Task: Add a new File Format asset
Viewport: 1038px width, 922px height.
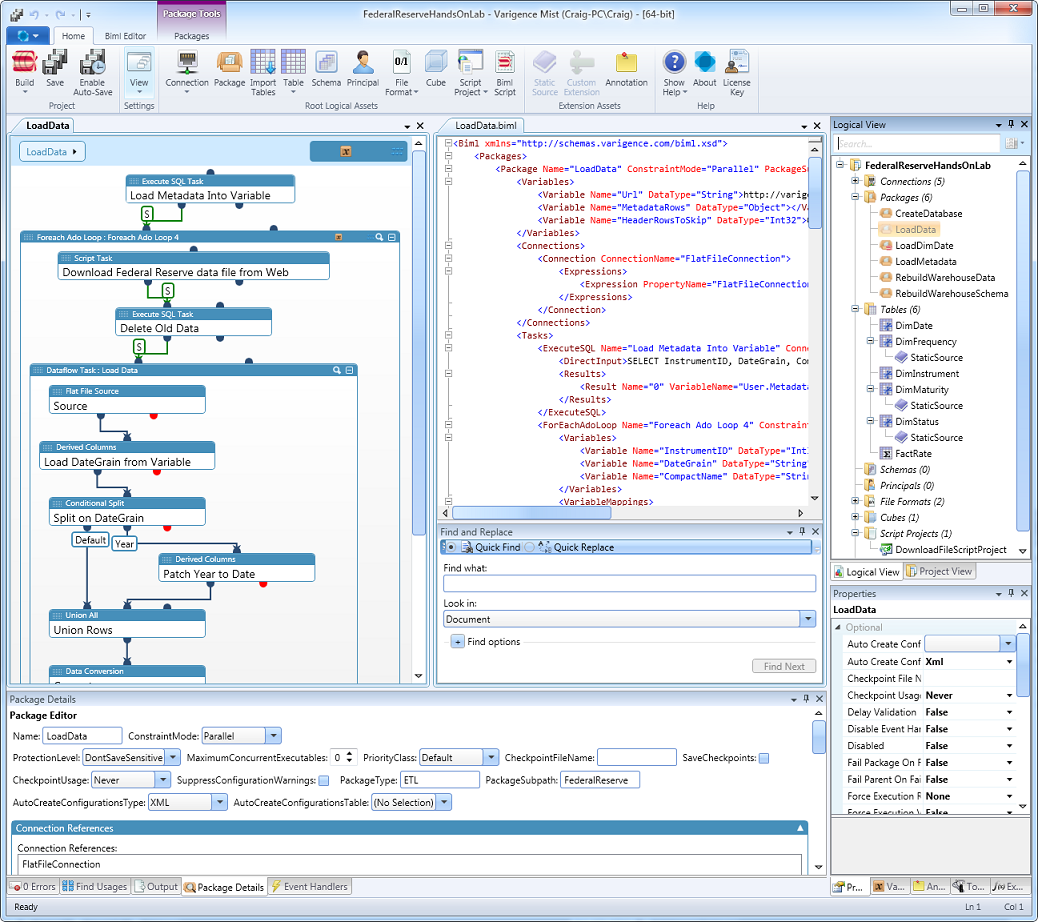Action: click(x=402, y=73)
